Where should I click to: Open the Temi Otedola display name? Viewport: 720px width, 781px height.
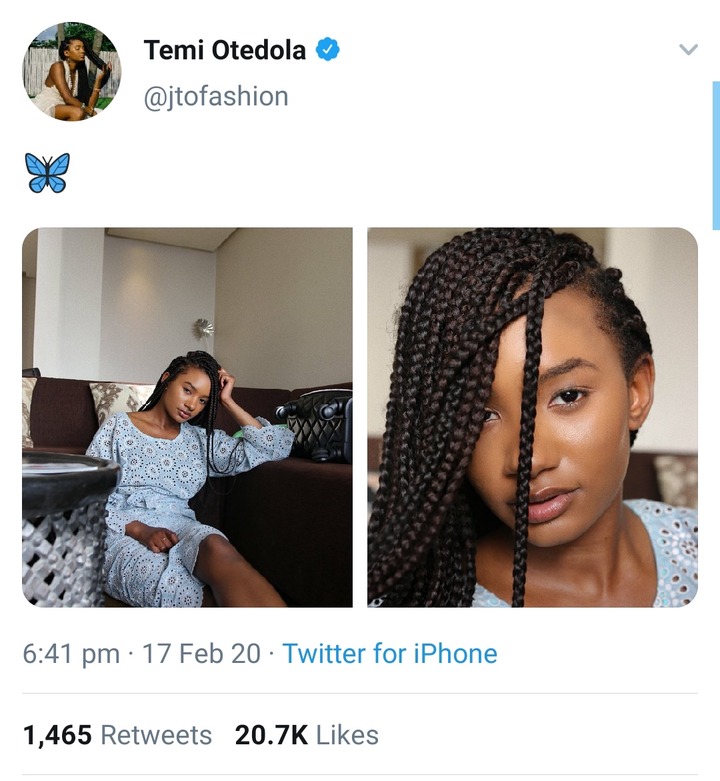click(x=225, y=50)
